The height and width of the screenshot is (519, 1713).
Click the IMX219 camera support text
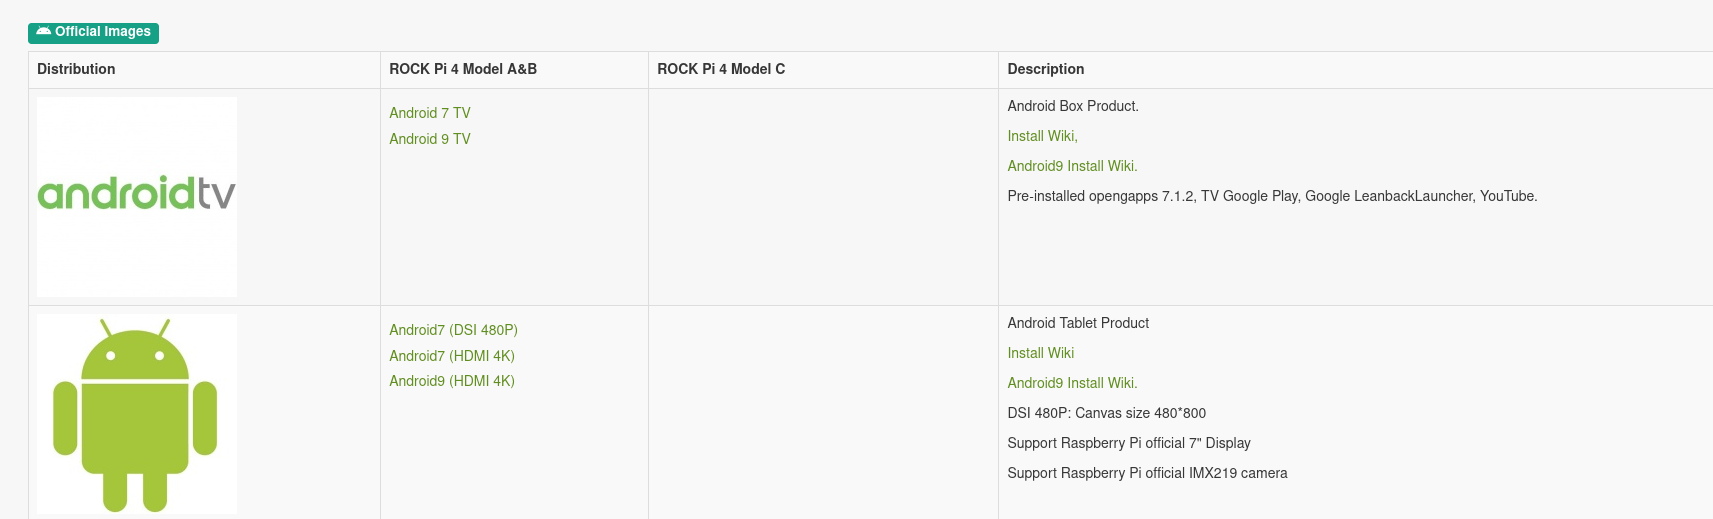(1147, 473)
